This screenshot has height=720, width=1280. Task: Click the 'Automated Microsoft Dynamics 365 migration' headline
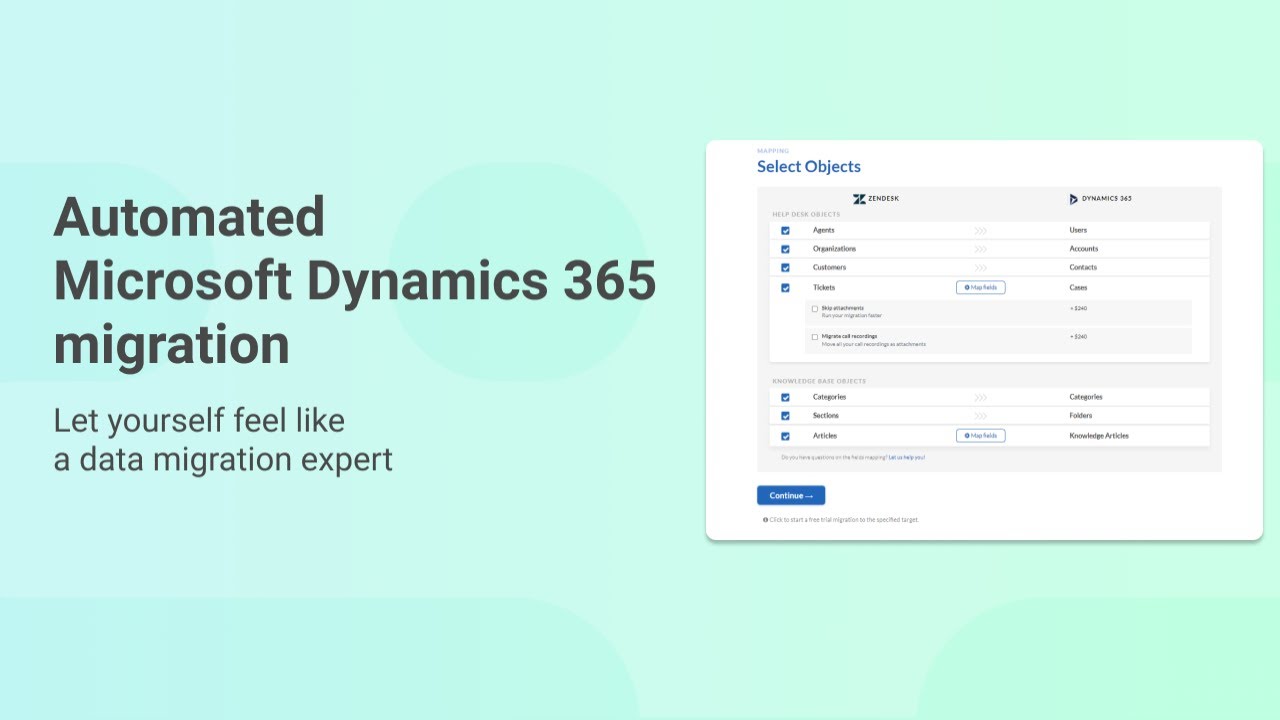pyautogui.click(x=355, y=281)
